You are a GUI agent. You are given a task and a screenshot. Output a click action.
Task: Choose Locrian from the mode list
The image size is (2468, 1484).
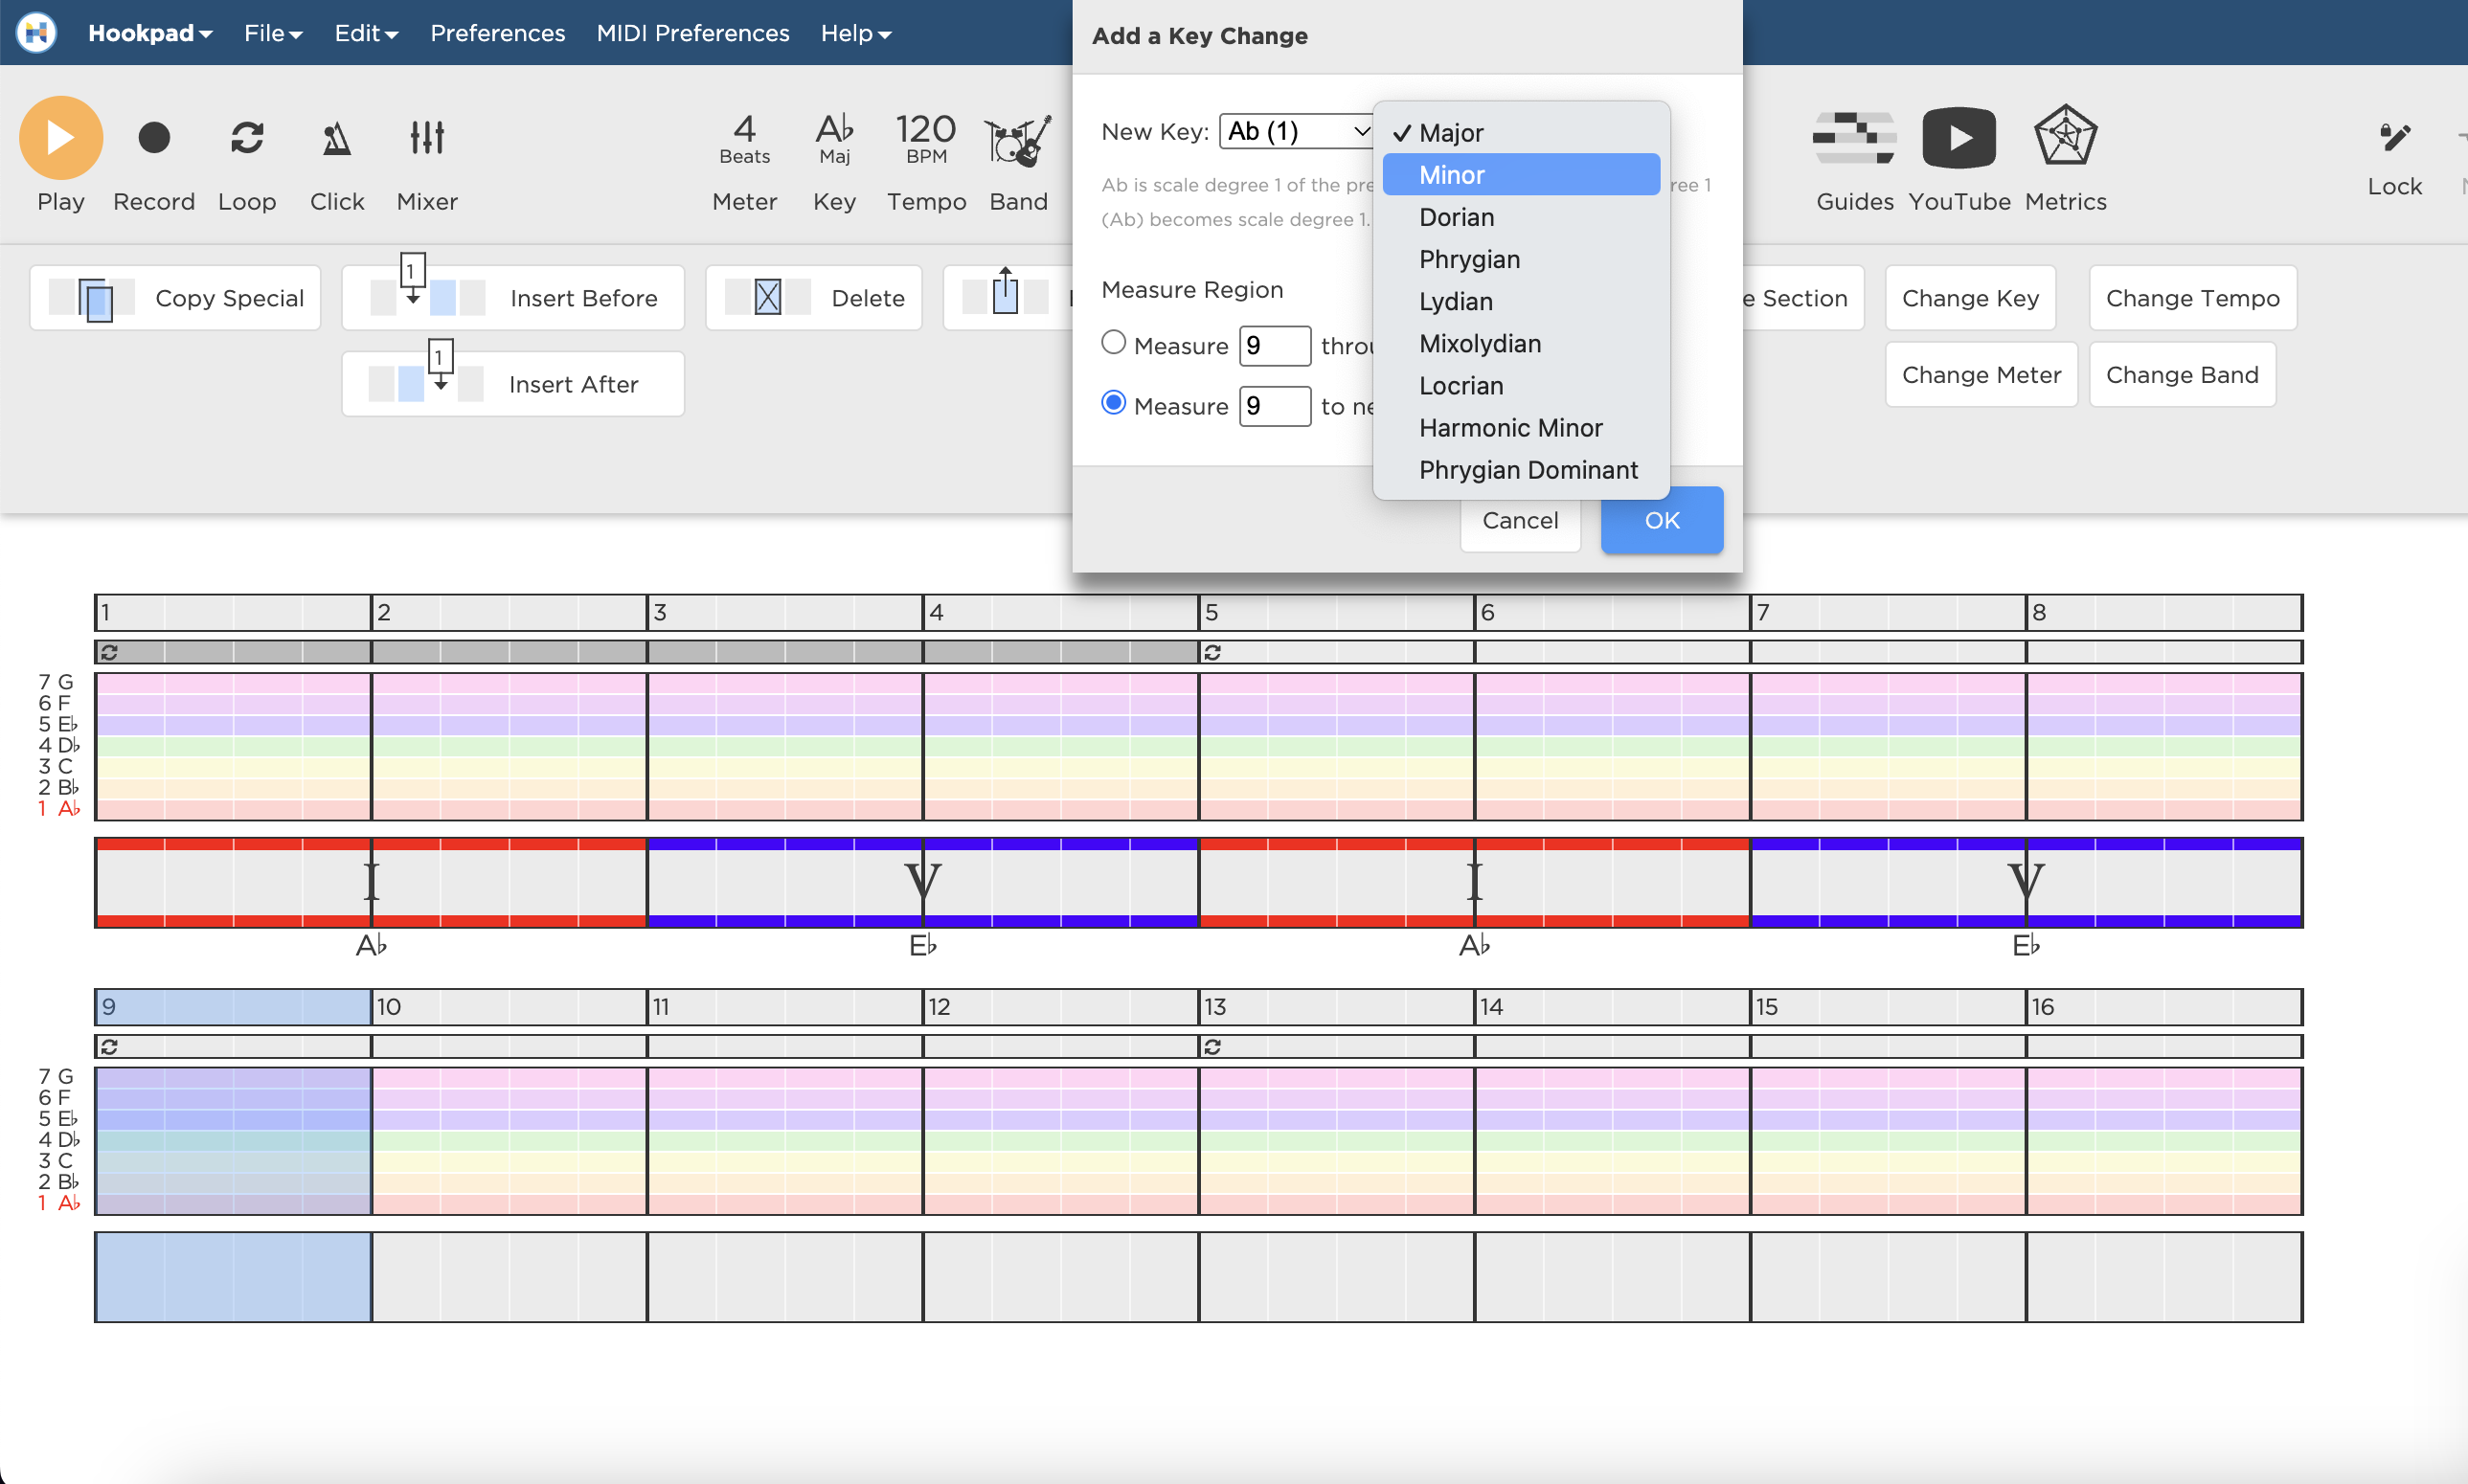point(1521,385)
